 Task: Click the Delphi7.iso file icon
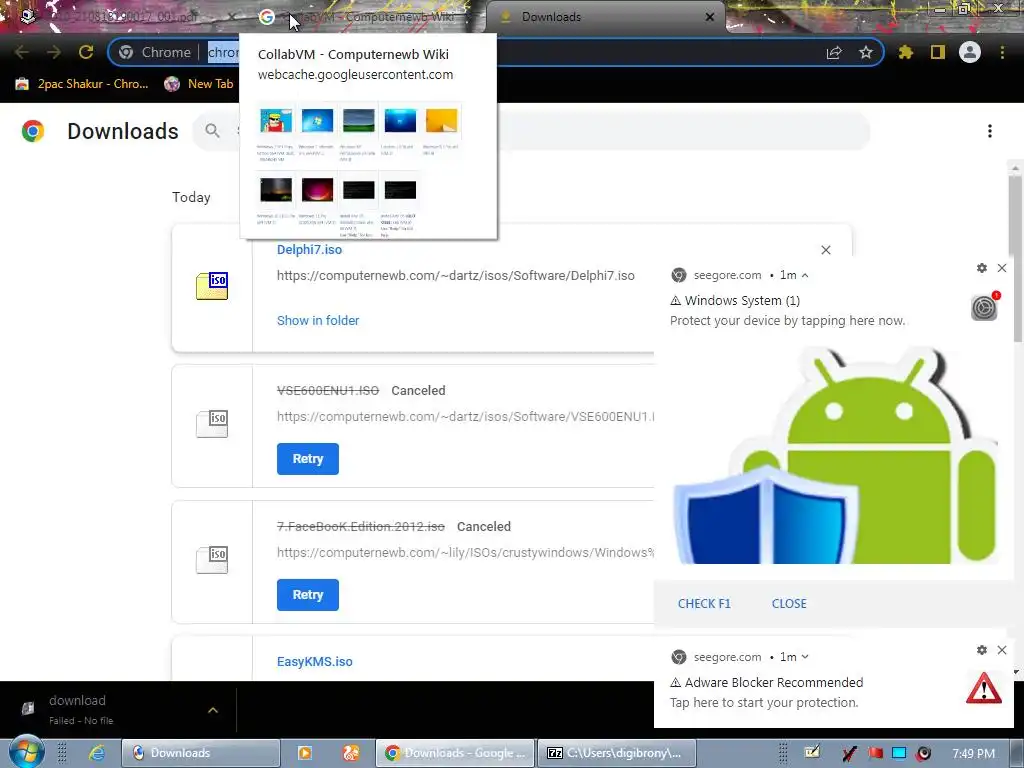click(x=212, y=286)
